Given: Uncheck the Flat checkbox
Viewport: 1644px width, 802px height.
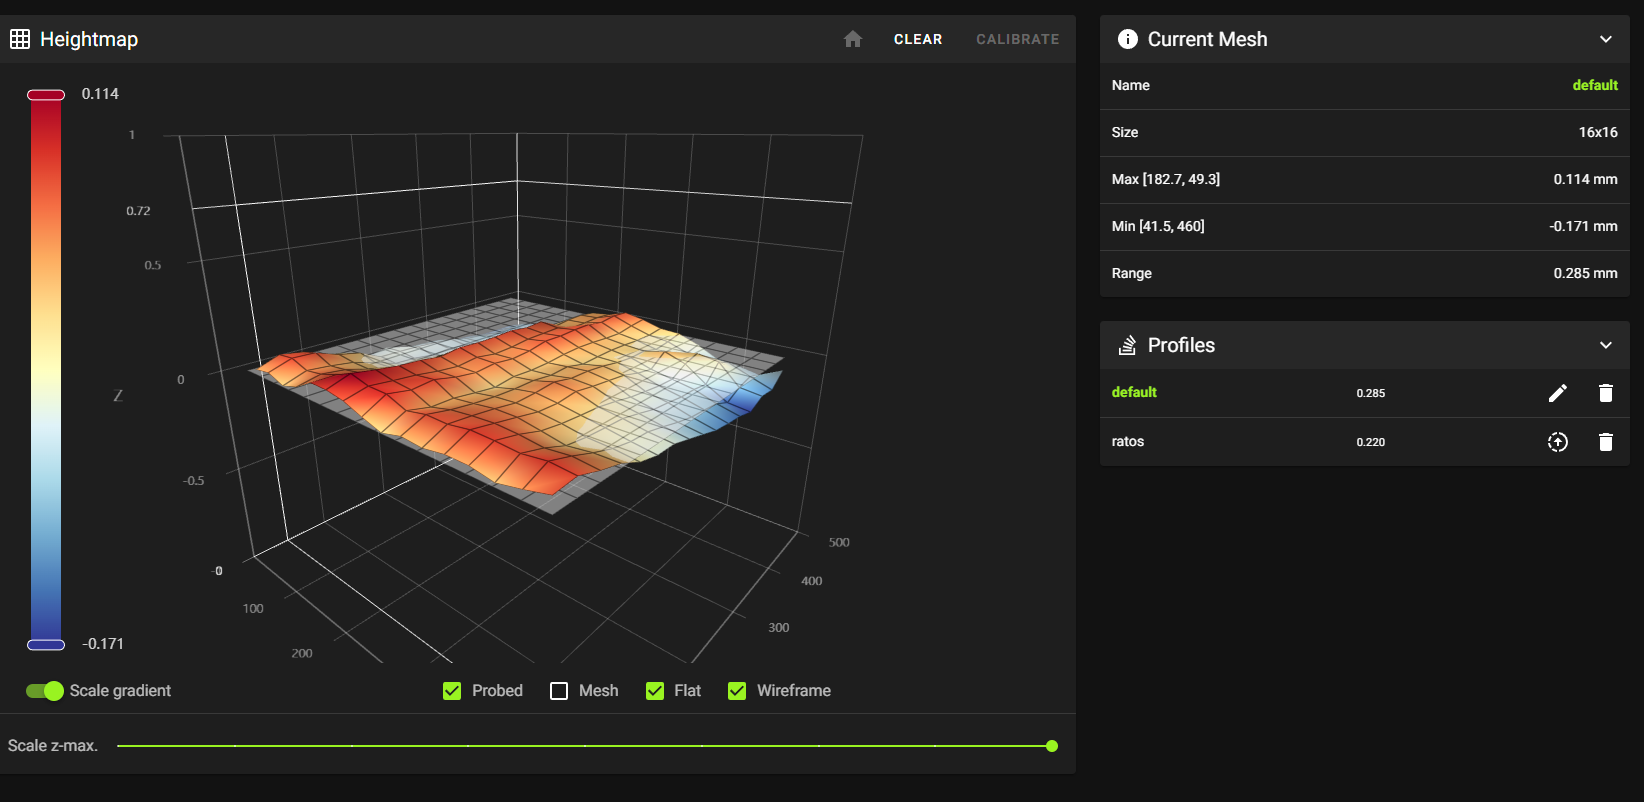Looking at the screenshot, I should [655, 691].
